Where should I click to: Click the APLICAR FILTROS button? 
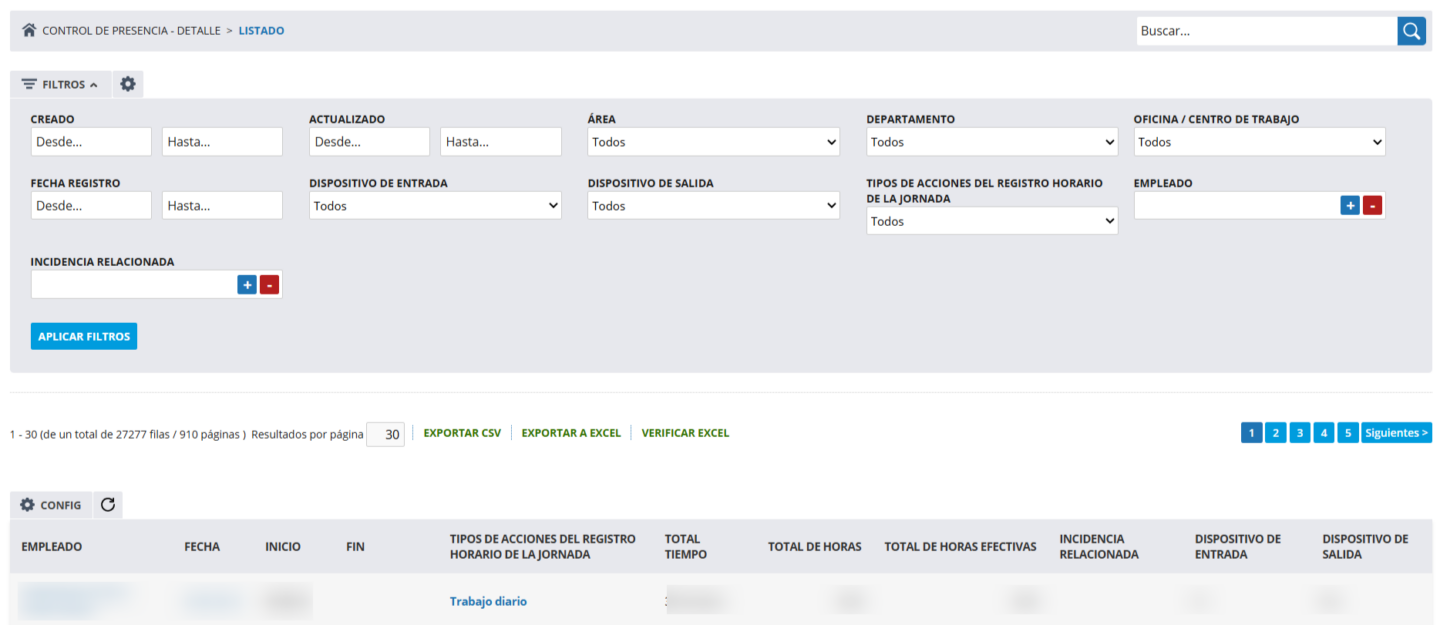coord(84,336)
